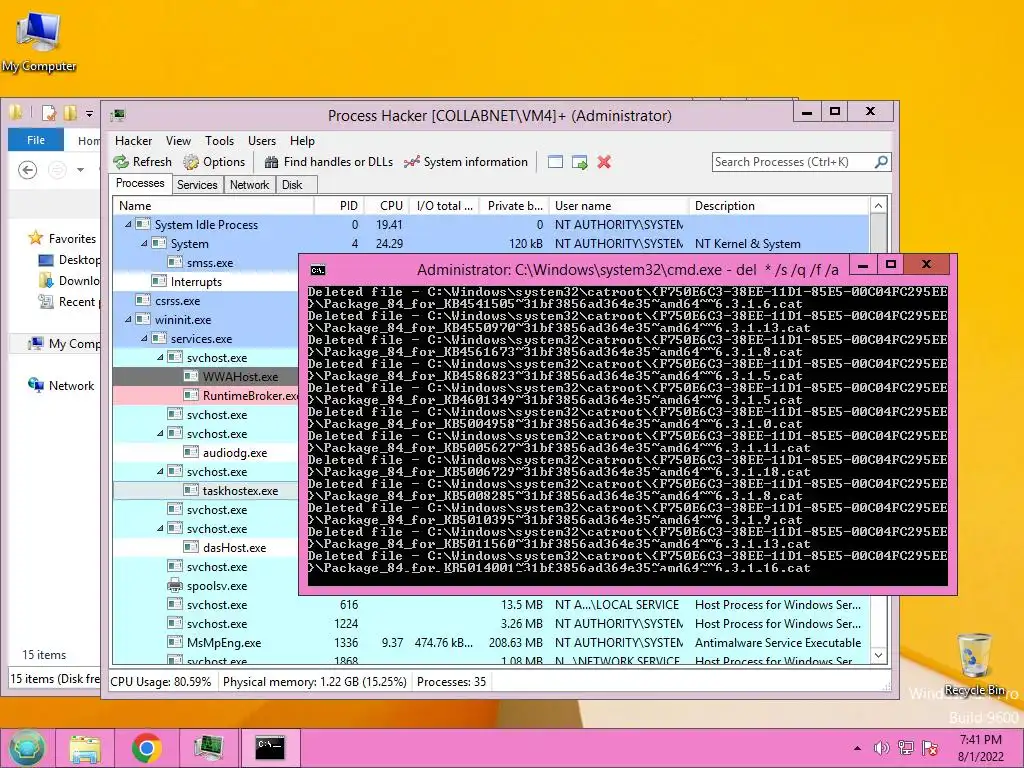Select Network in Explorer navigation pane
This screenshot has width=1024, height=768.
(61, 385)
